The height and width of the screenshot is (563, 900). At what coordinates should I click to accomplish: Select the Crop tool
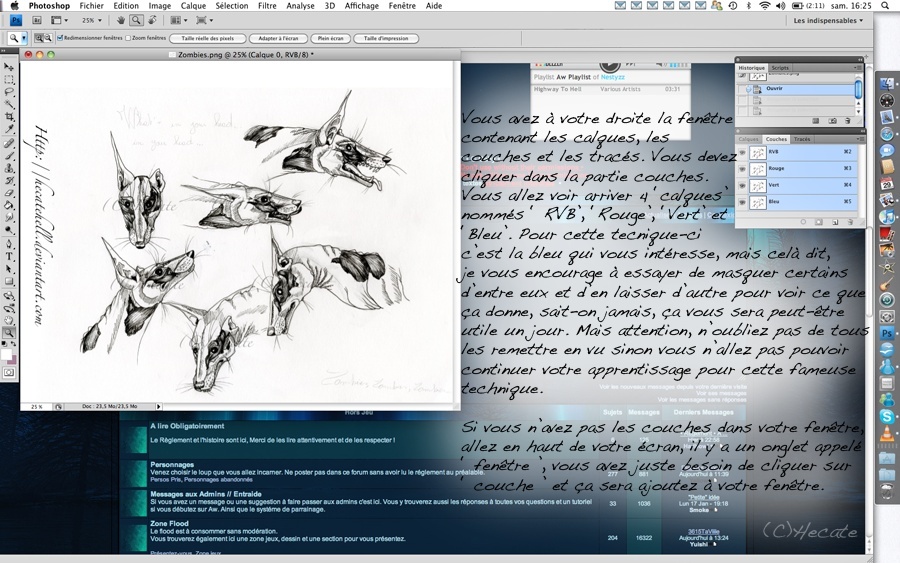[x=9, y=115]
